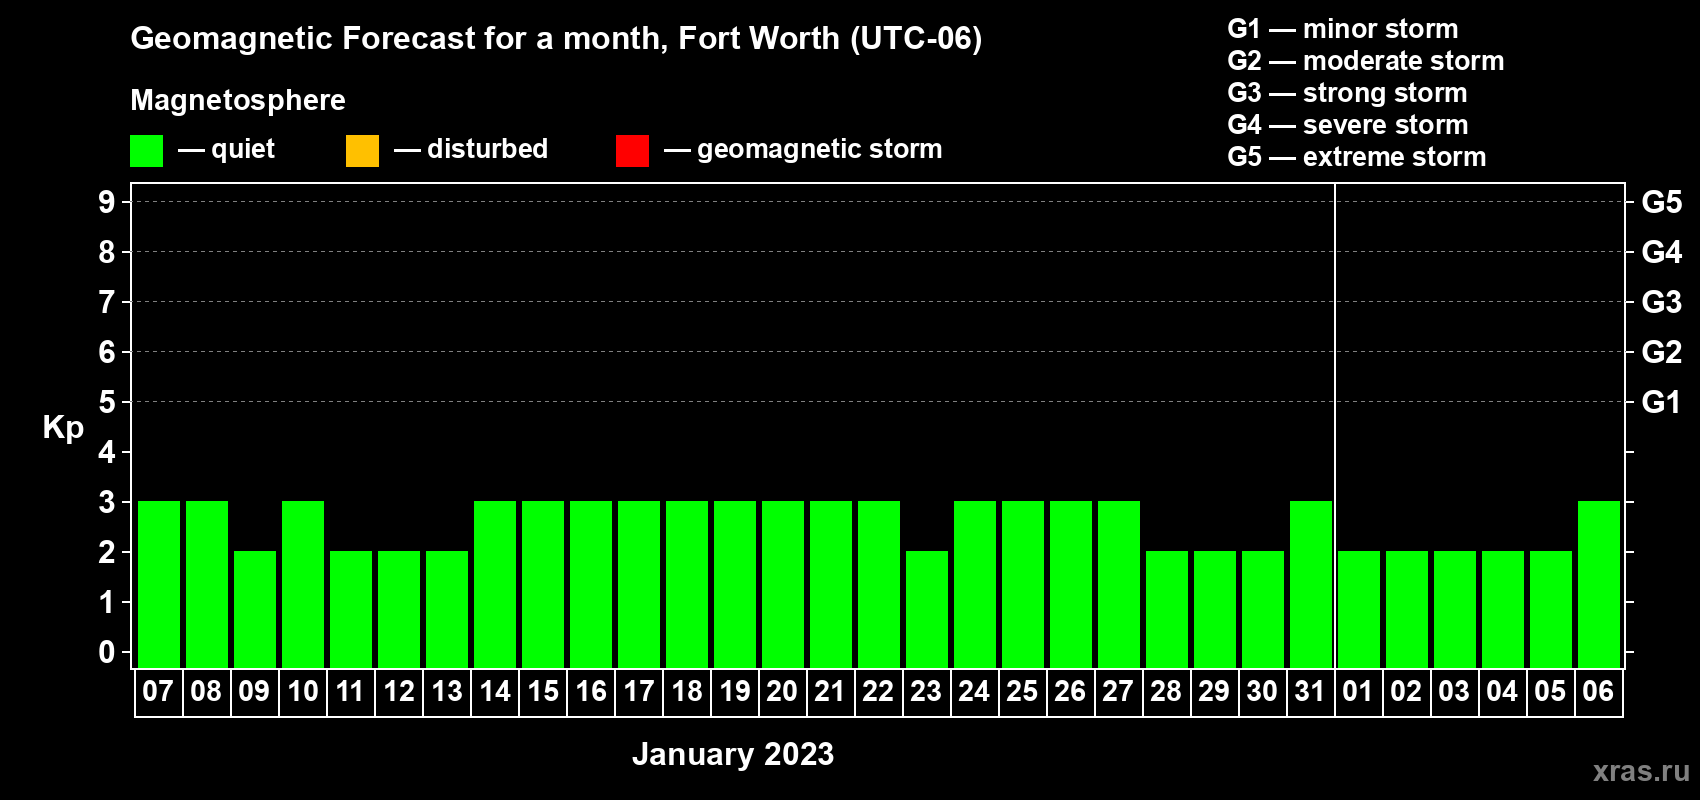Click the Kp axis value 5
Image resolution: width=1700 pixels, height=800 pixels.
coord(107,402)
